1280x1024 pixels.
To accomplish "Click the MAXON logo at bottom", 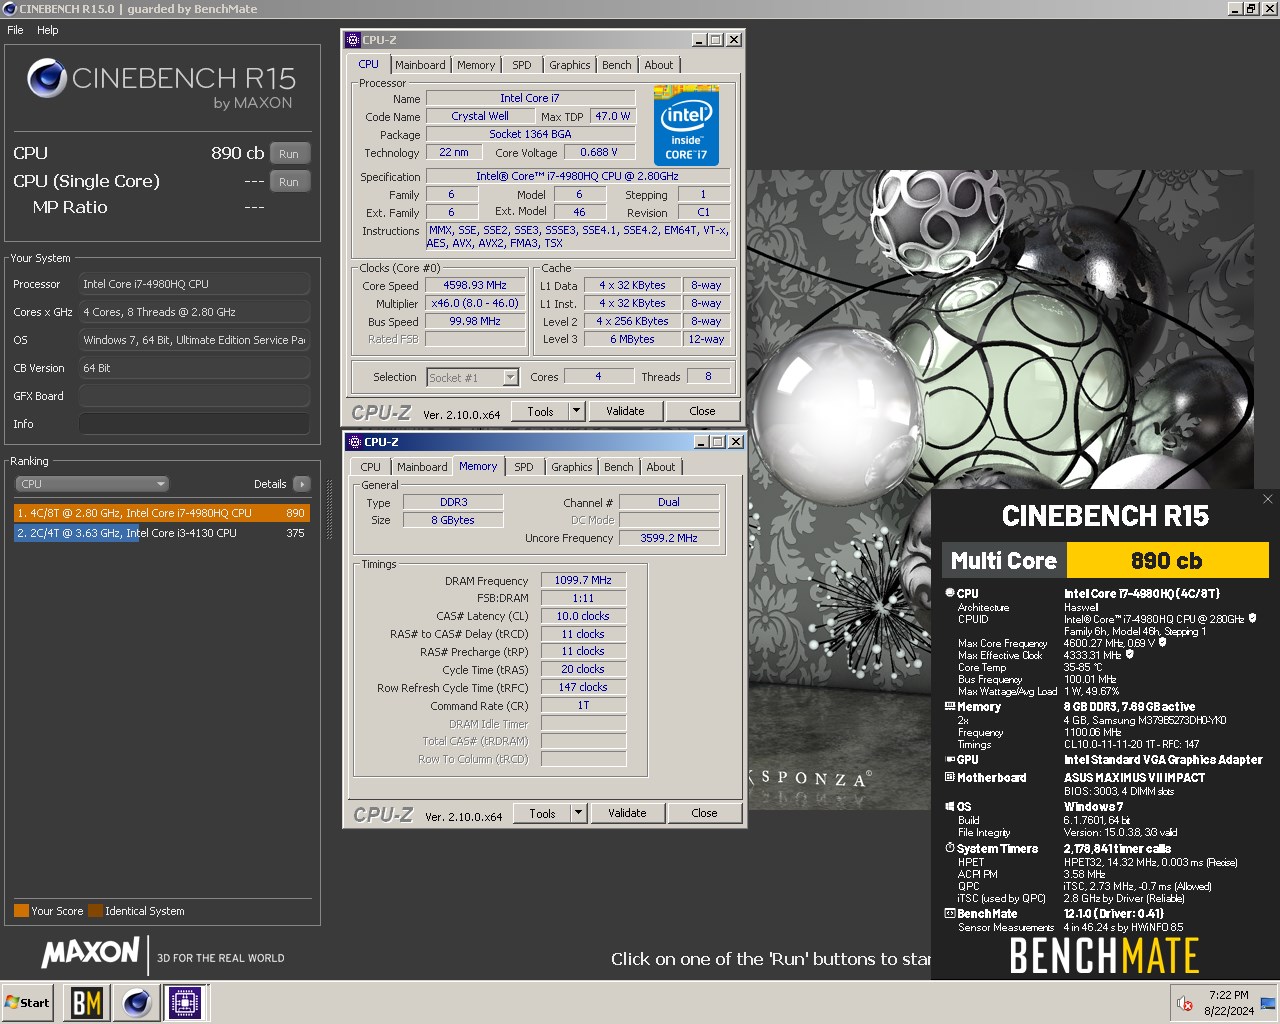I will point(90,953).
